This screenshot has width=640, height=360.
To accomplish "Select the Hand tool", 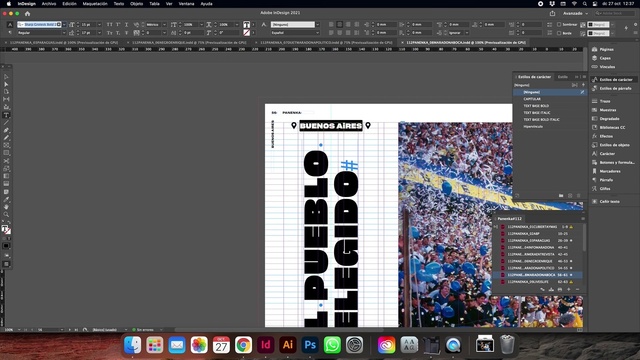I will [6, 207].
